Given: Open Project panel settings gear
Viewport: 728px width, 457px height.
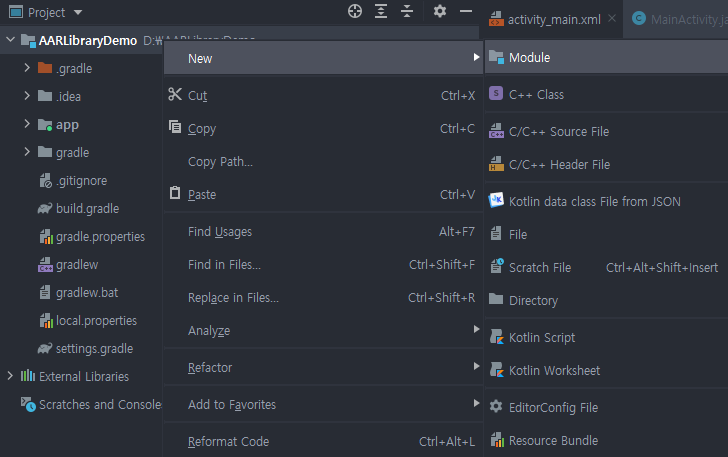Looking at the screenshot, I should [440, 11].
